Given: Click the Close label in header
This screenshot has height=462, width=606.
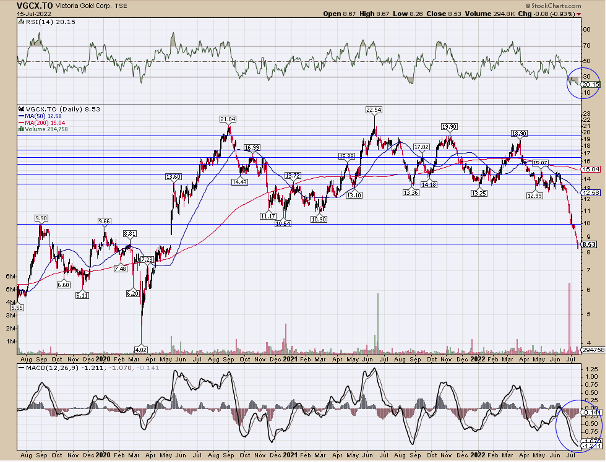Looking at the screenshot, I should (436, 14).
